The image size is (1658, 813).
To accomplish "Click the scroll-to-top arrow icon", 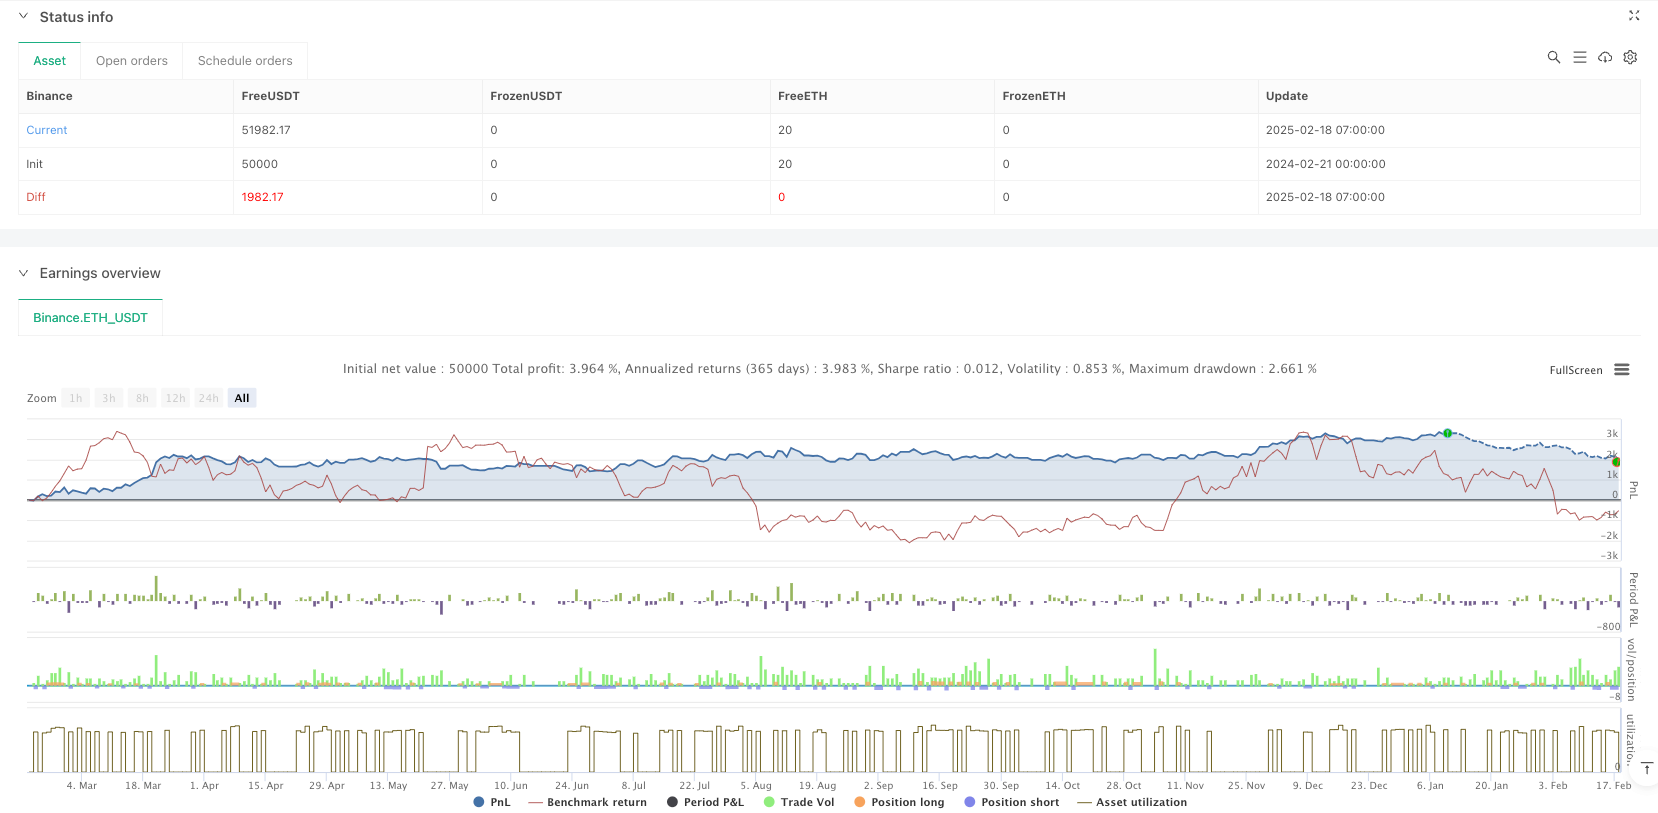I will (1646, 768).
